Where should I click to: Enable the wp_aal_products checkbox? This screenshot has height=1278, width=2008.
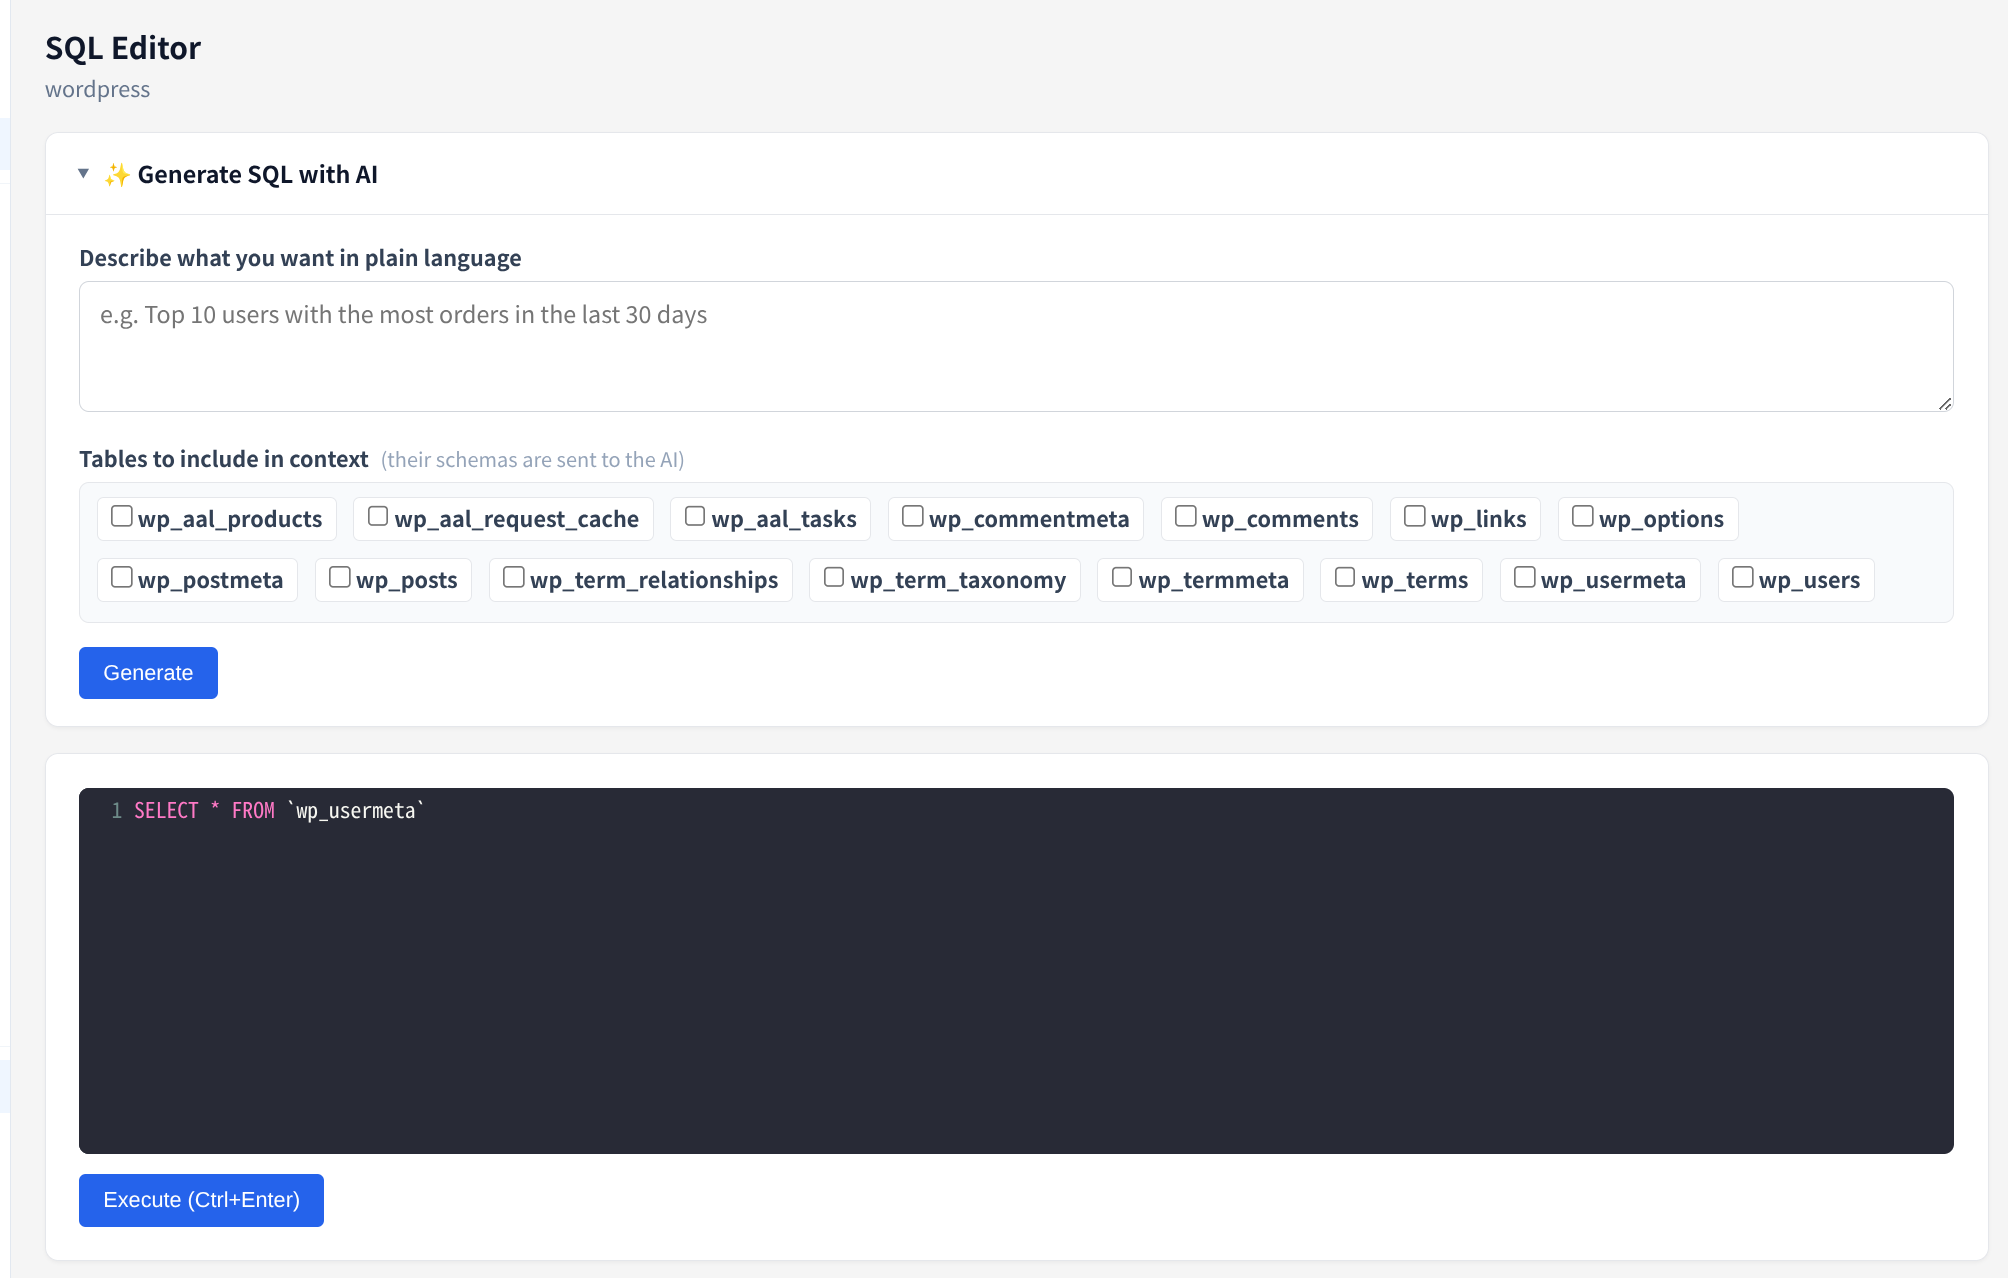pos(121,515)
